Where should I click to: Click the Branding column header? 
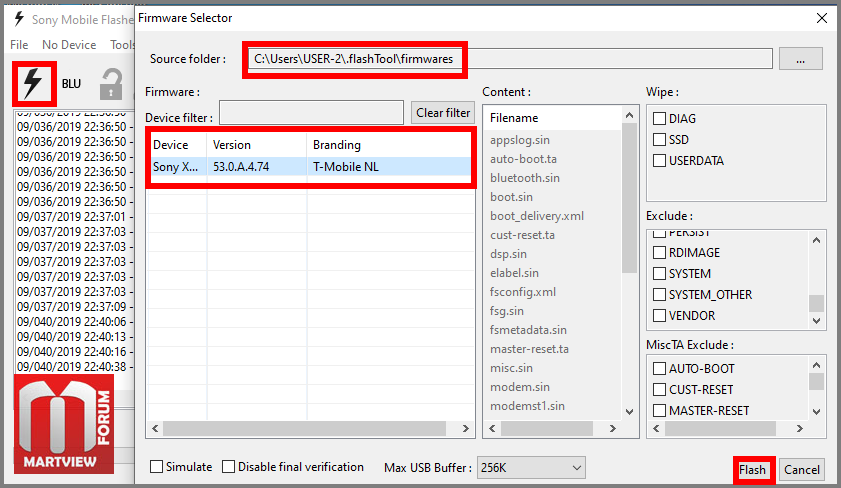[389, 145]
